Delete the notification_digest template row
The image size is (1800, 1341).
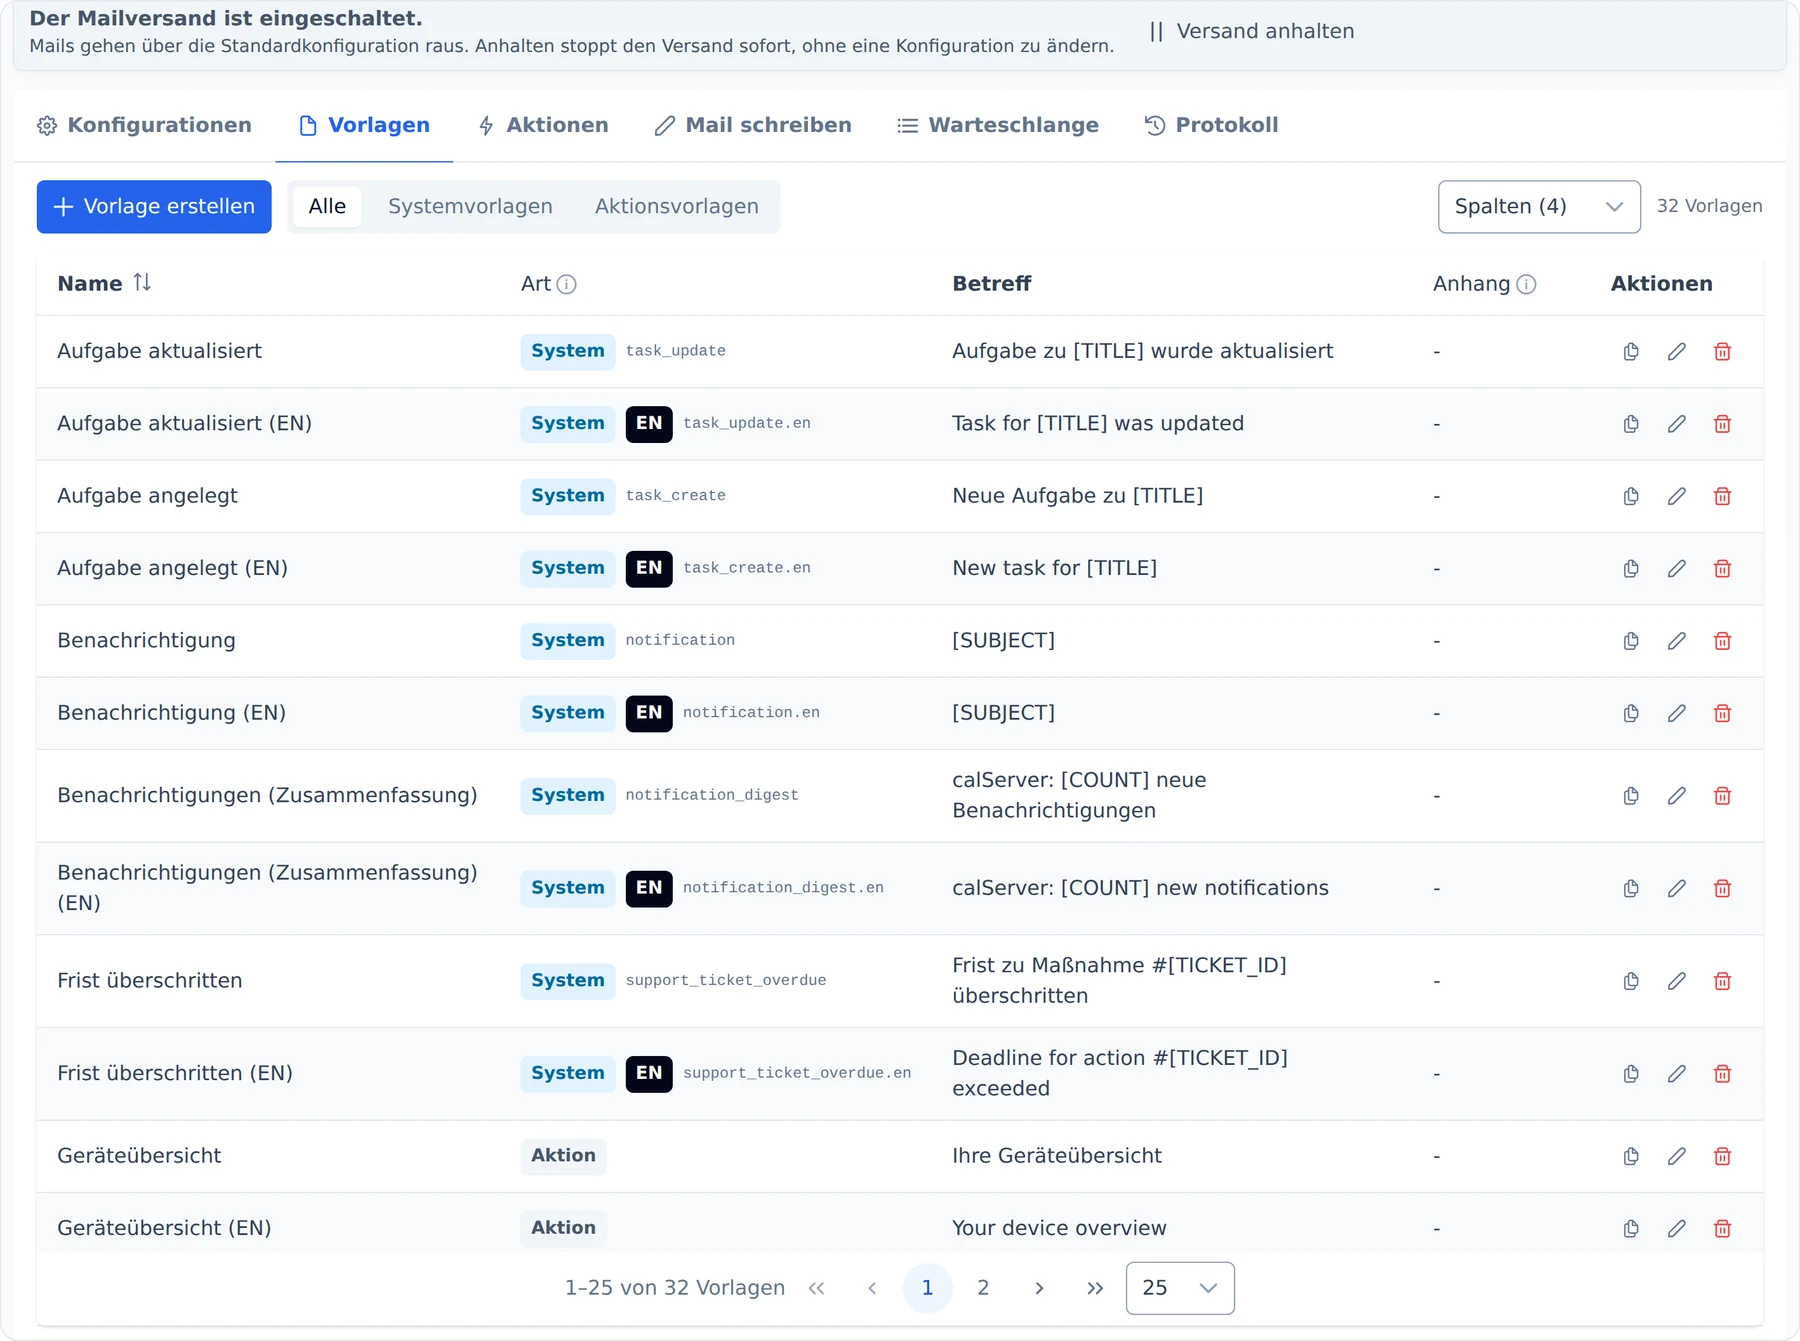(1722, 796)
